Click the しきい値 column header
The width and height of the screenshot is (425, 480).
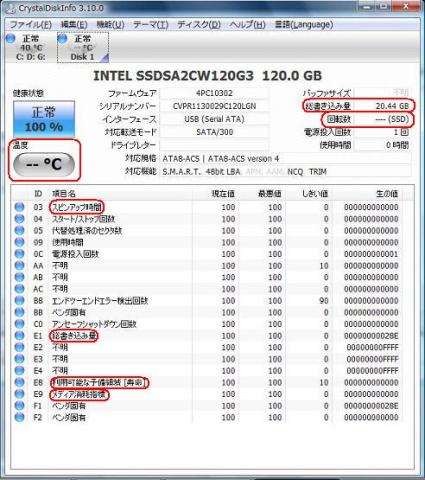click(x=315, y=194)
